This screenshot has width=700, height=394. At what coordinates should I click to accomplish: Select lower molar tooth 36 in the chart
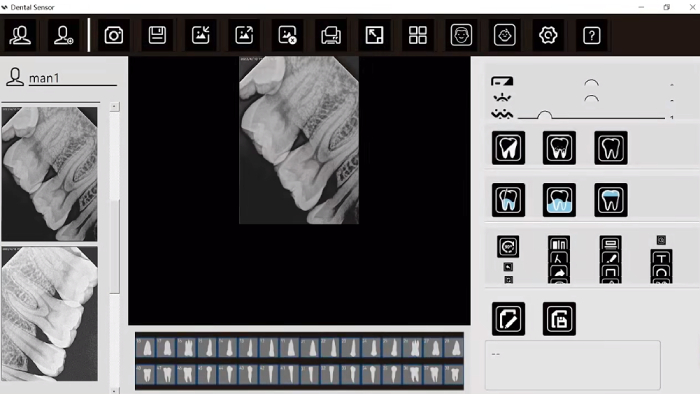[413, 375]
